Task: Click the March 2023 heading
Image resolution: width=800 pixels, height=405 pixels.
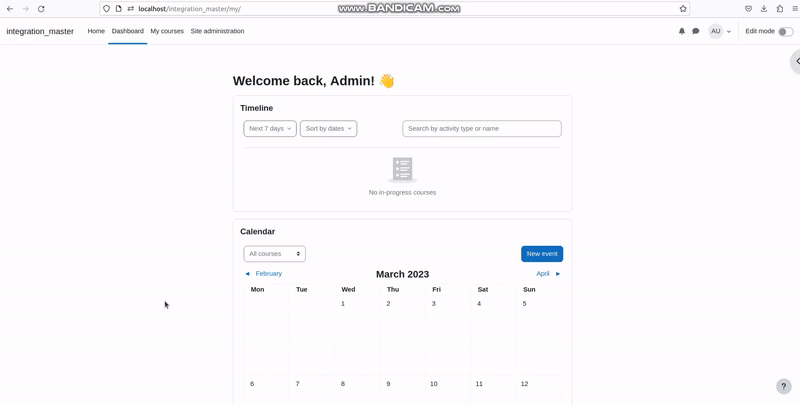Action: click(403, 274)
